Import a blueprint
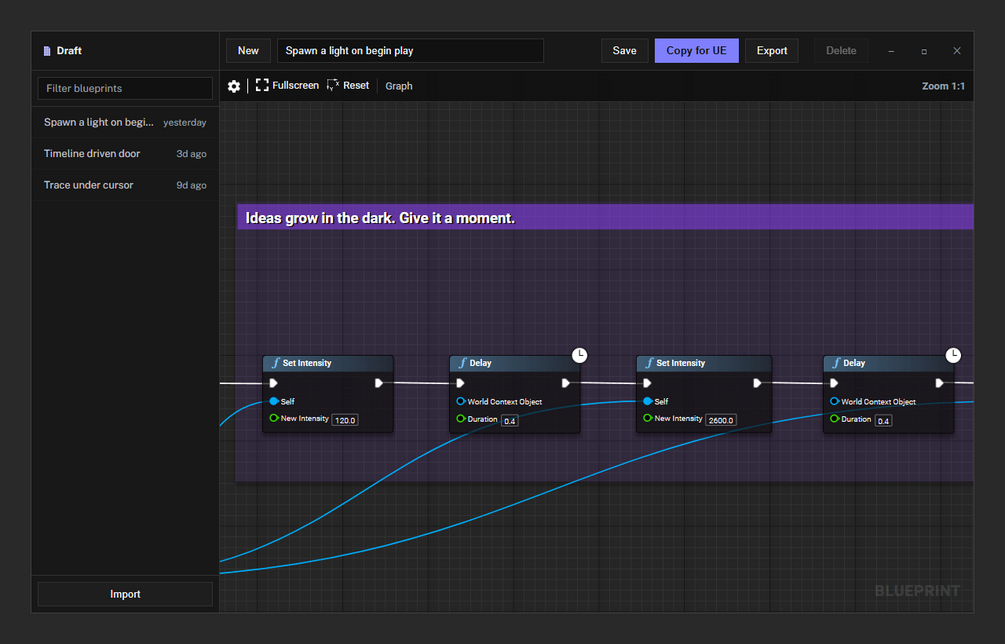1005x644 pixels. pos(125,594)
